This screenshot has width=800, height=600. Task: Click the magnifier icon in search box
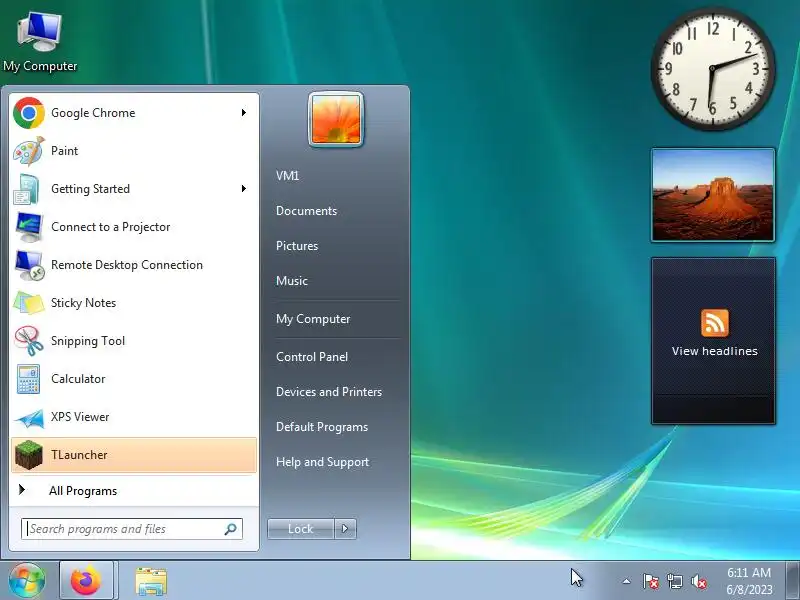click(231, 529)
